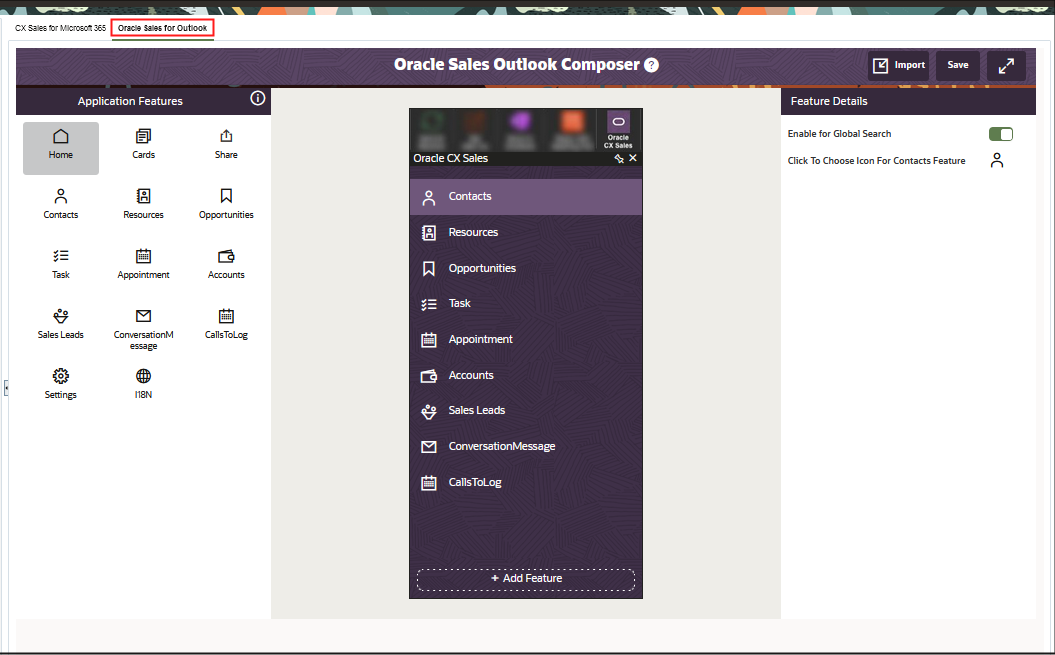Click the Application Features info icon
This screenshot has width=1055, height=655.
point(258,98)
